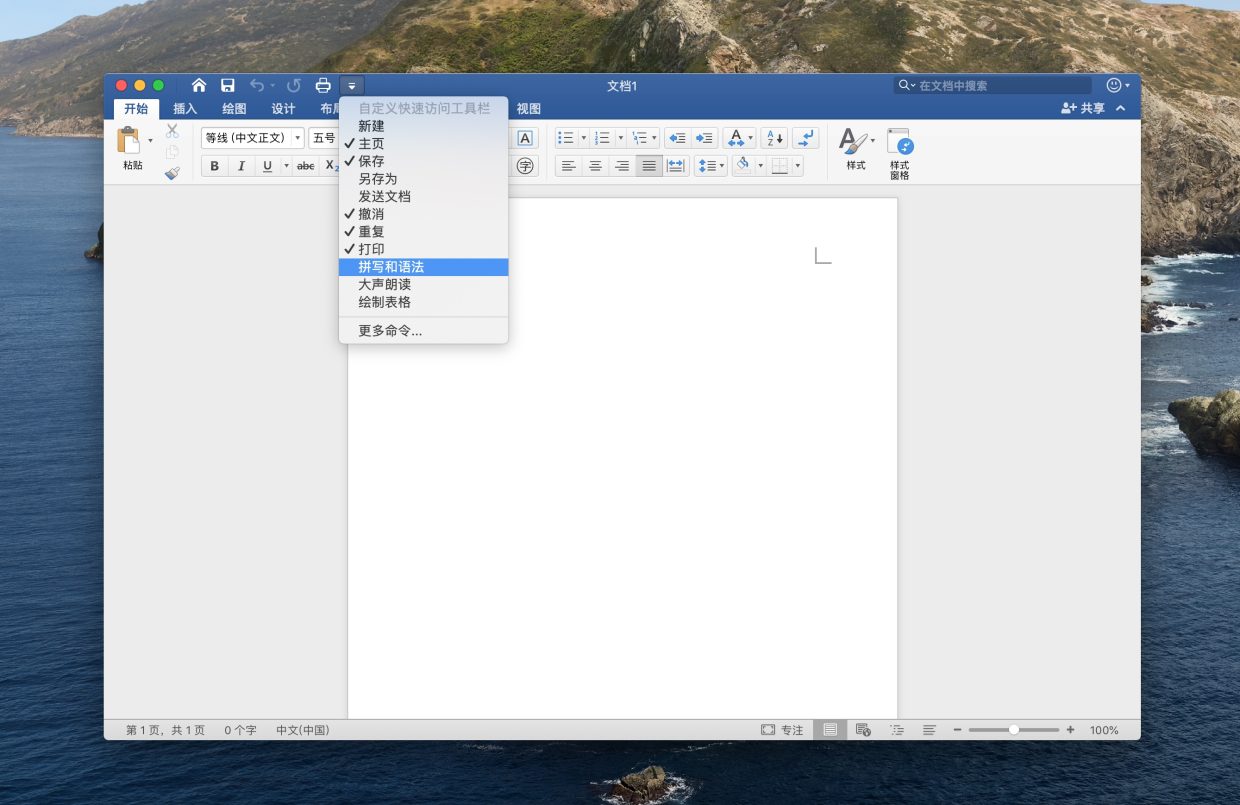Select 另存为 in the menu
This screenshot has height=805, width=1240.
point(424,179)
